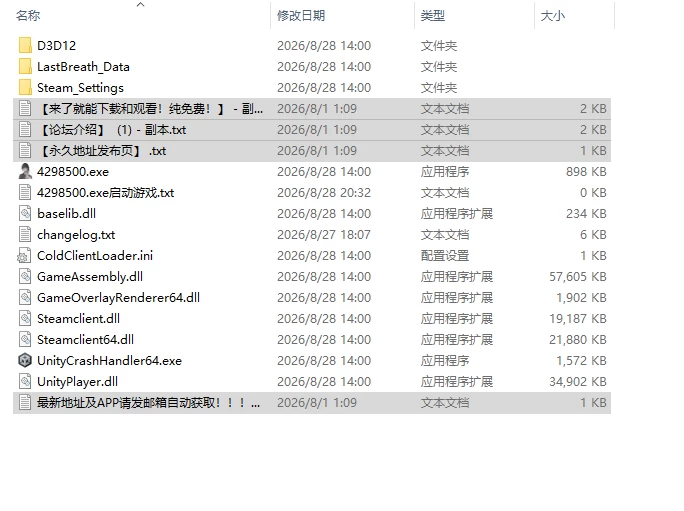This screenshot has width=684, height=511.
Task: Click the LastBreath_Data folder icon
Action: (25, 66)
